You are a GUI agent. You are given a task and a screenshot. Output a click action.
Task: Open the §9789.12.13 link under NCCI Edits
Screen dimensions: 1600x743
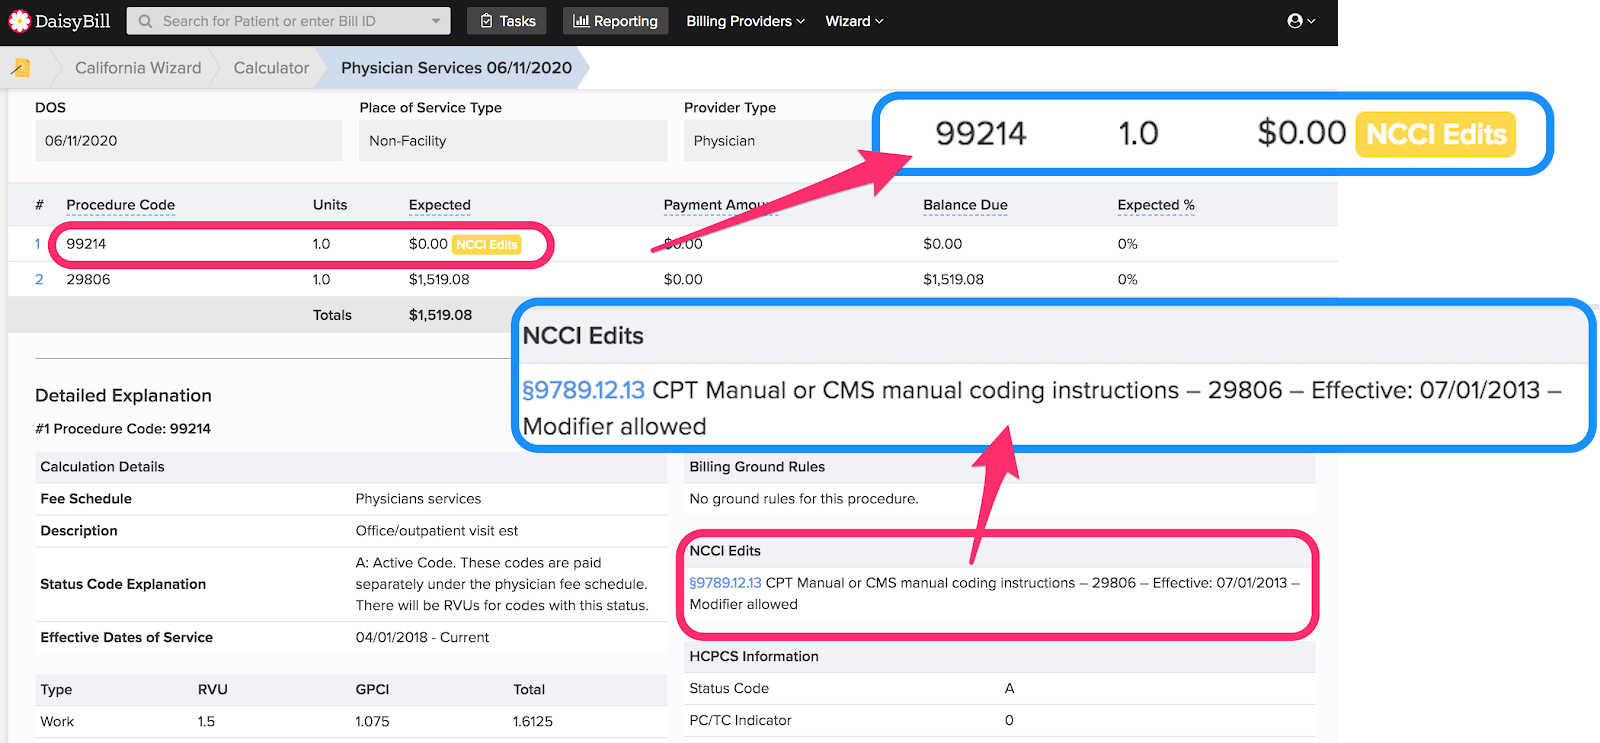[725, 583]
